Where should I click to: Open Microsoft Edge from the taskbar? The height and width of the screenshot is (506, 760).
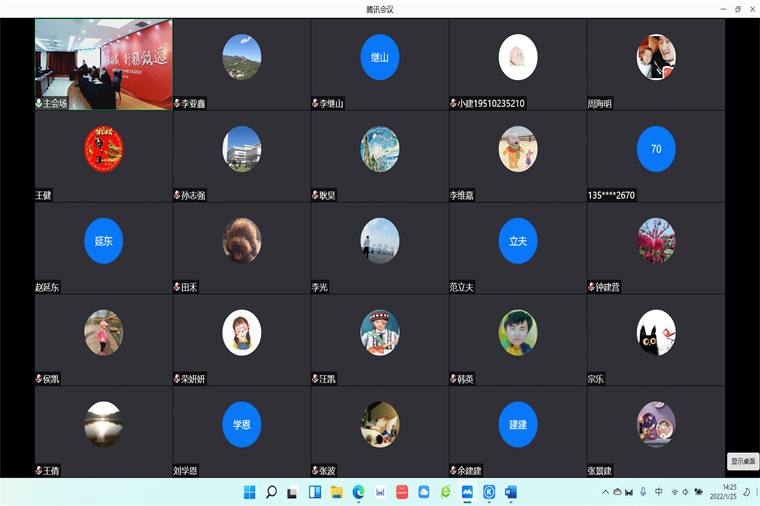pos(358,492)
